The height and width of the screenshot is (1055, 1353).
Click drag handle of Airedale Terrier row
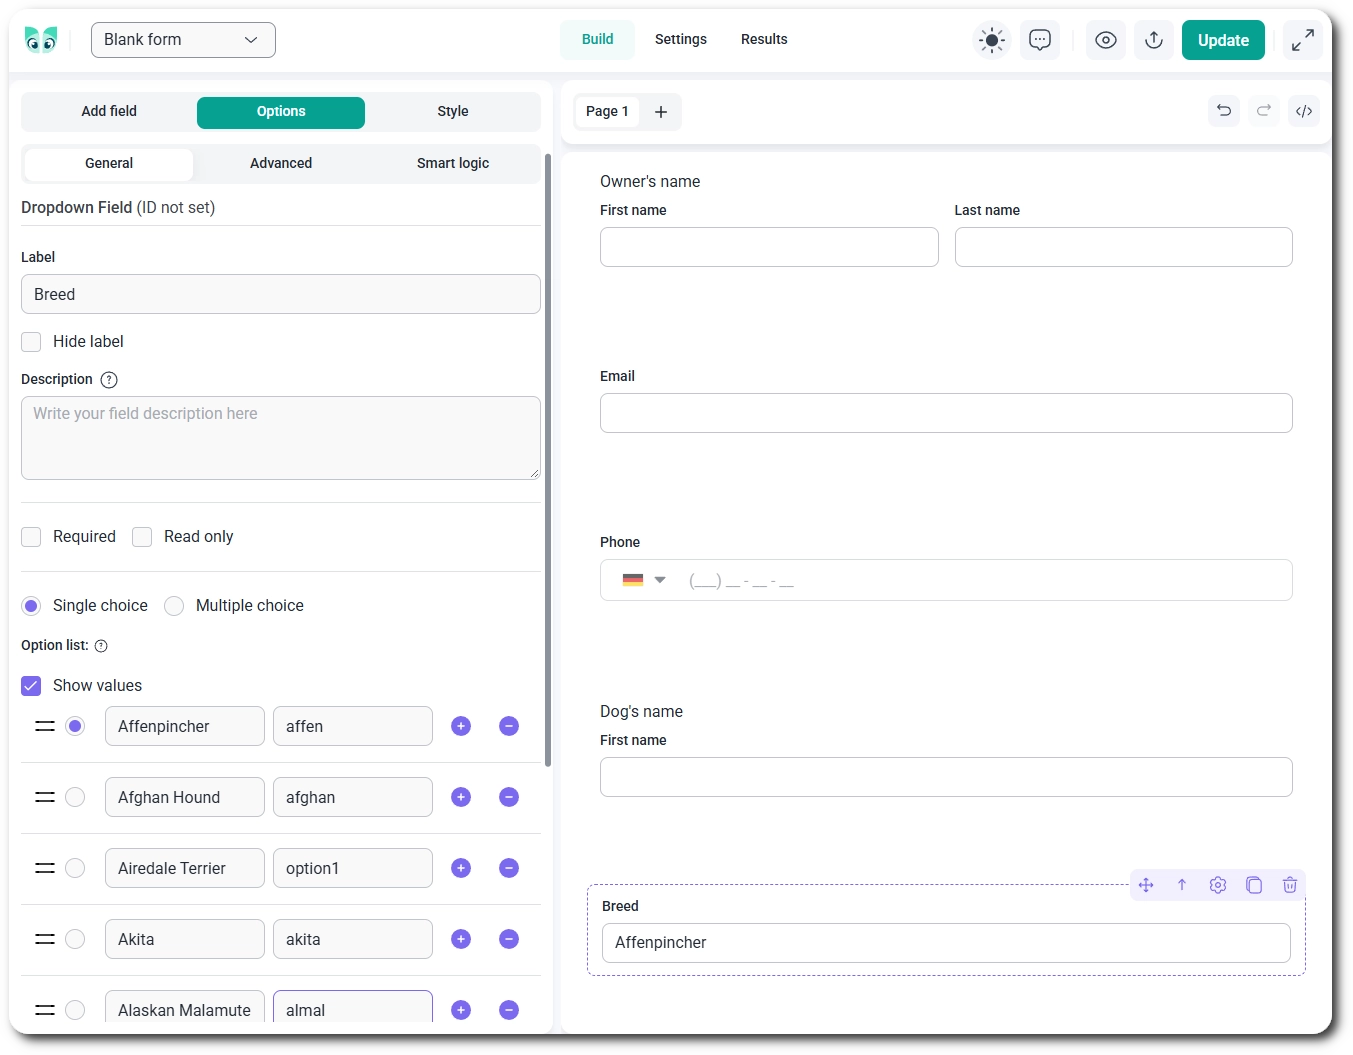(x=45, y=868)
